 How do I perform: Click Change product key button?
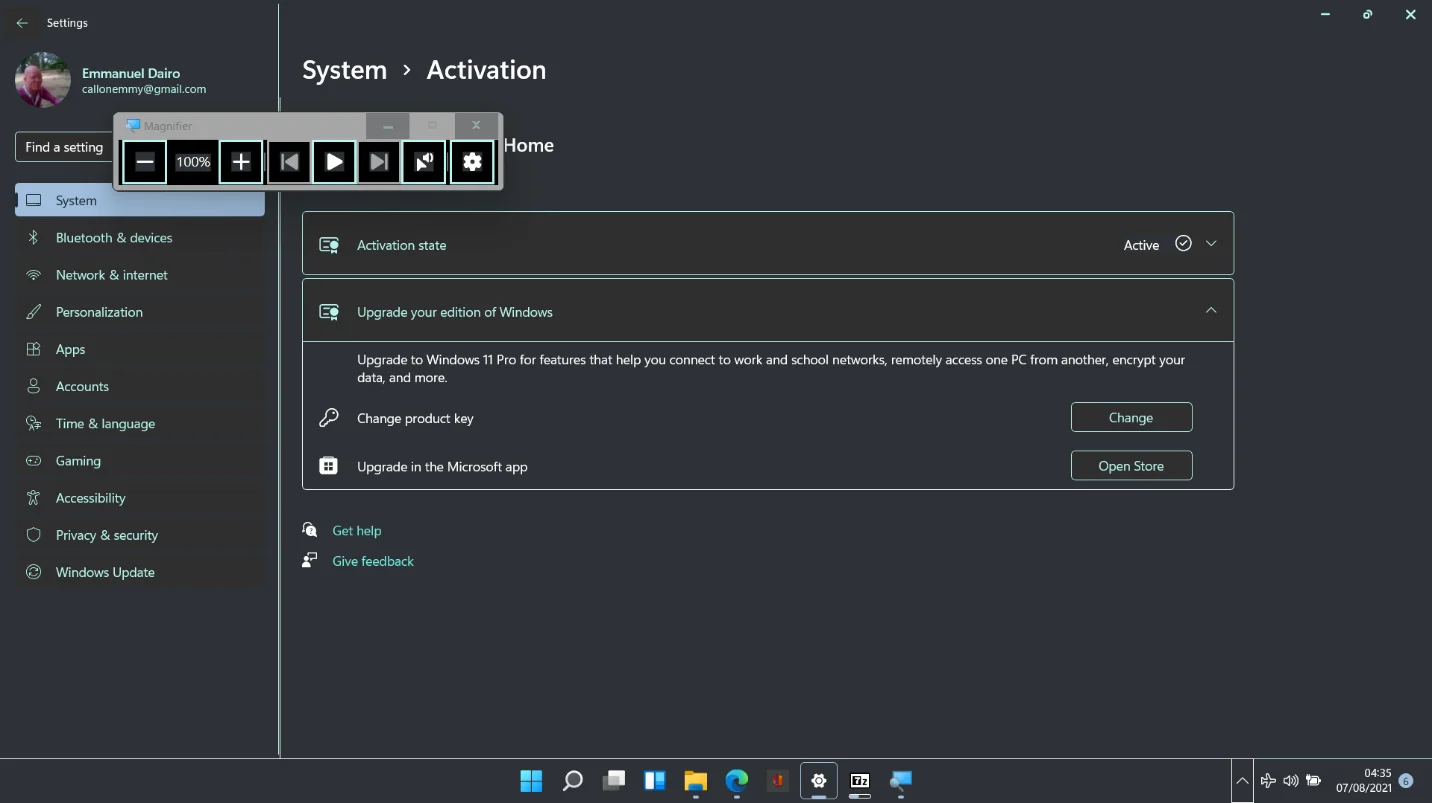coord(1131,417)
